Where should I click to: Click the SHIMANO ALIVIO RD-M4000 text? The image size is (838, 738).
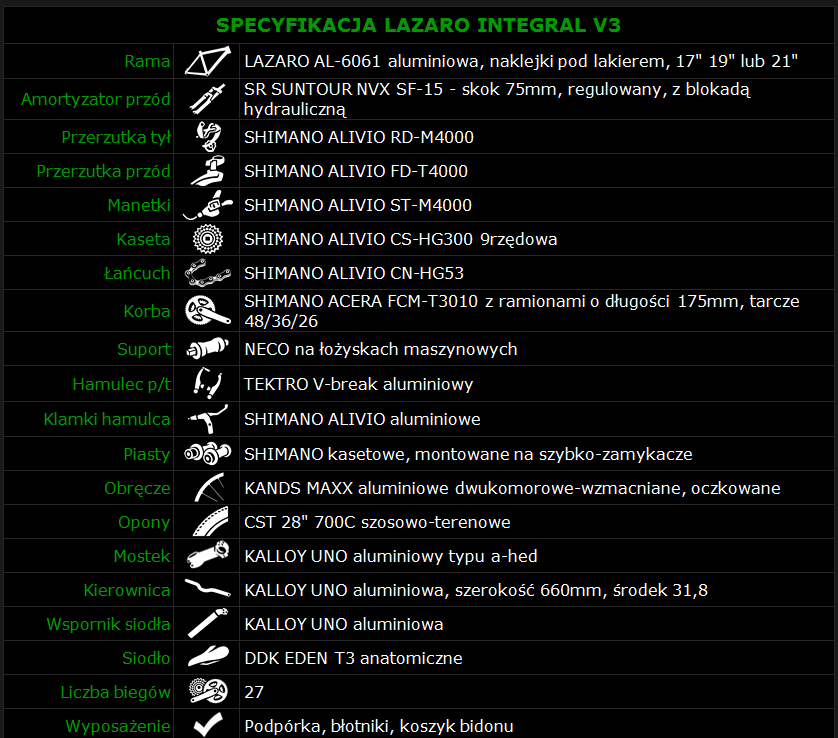click(359, 137)
